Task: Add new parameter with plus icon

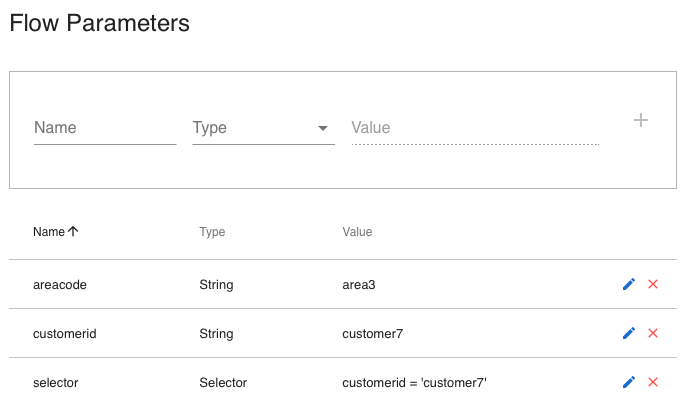Action: click(641, 120)
